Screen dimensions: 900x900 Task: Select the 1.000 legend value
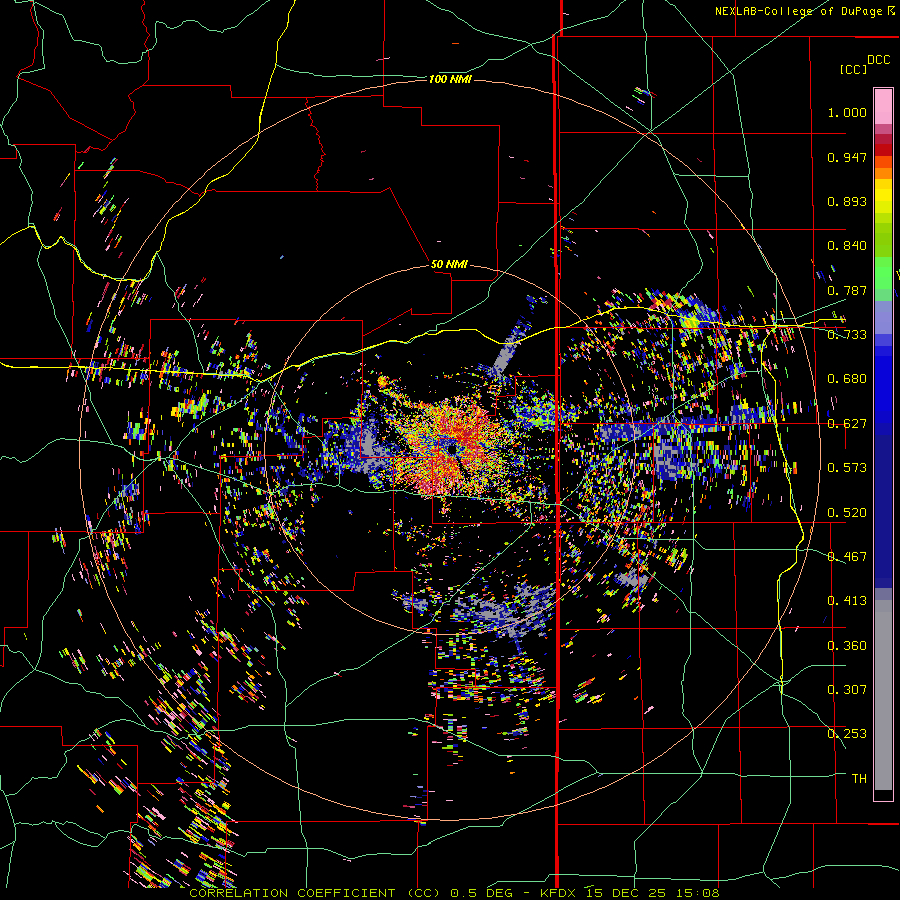pyautogui.click(x=847, y=112)
